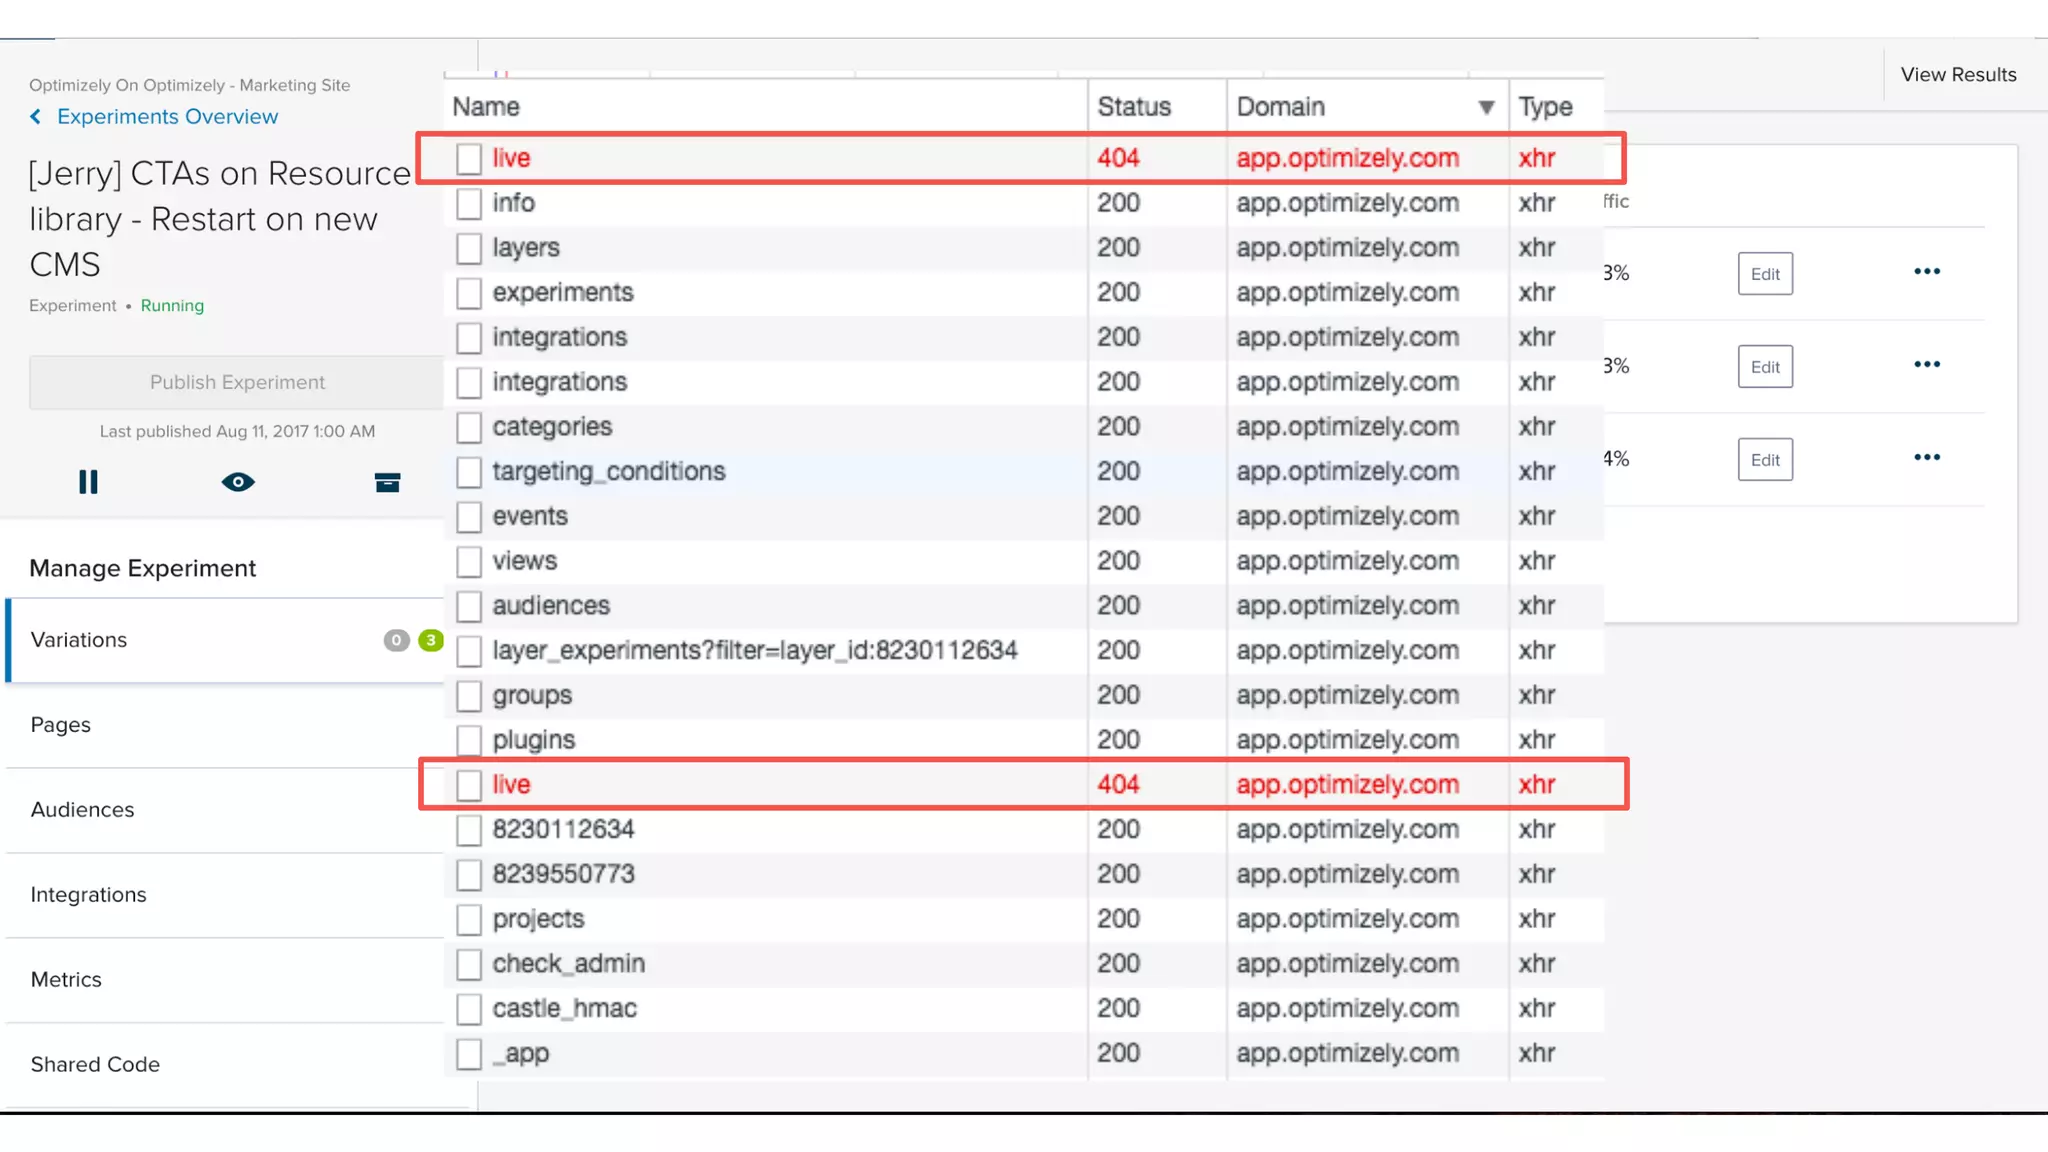
Task: Open the Pages section
Action: click(x=61, y=725)
